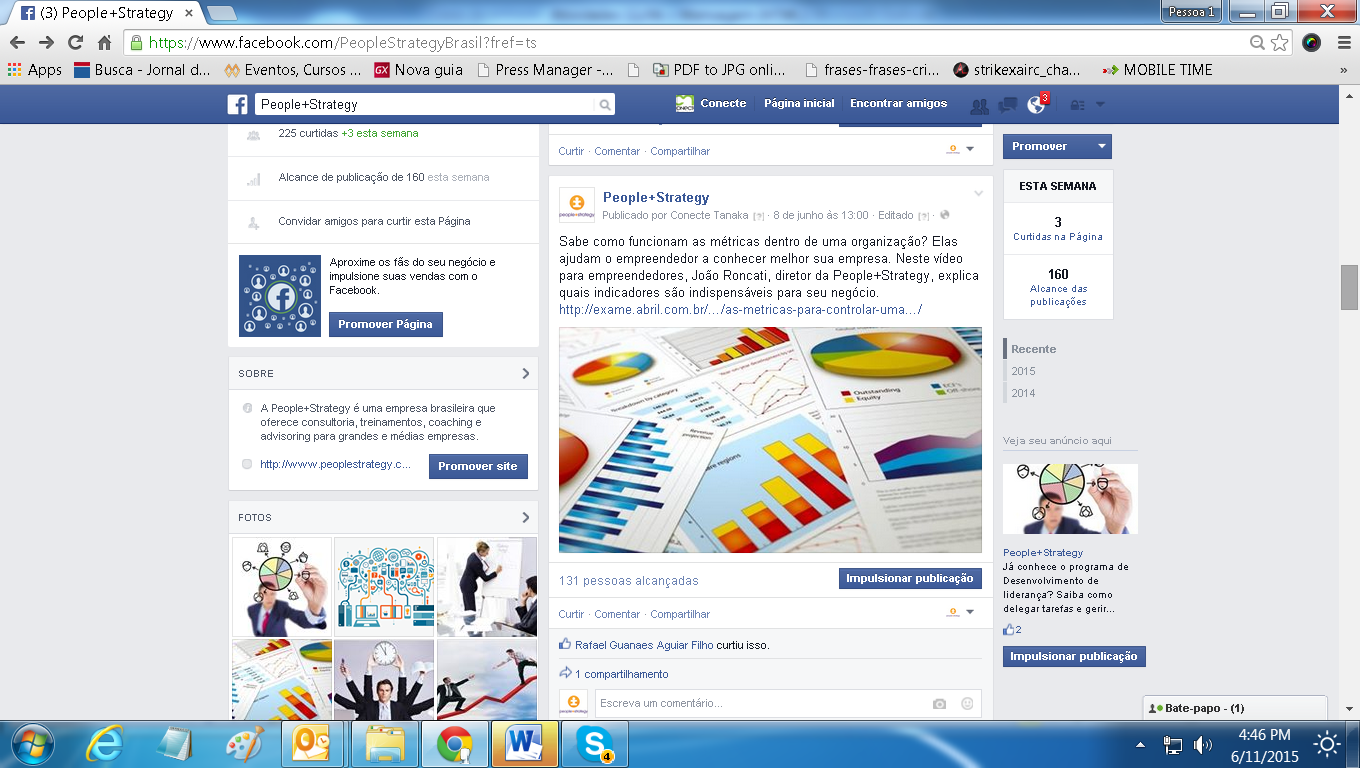
Task: Click Convidar amigos para curtir esta Página
Action: [374, 221]
